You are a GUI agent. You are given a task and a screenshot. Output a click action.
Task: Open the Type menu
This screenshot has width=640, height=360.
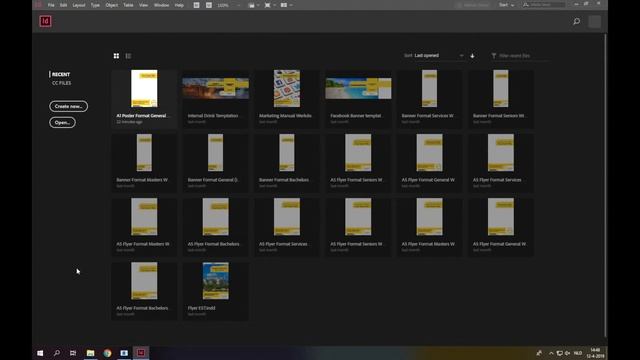pyautogui.click(x=95, y=5)
